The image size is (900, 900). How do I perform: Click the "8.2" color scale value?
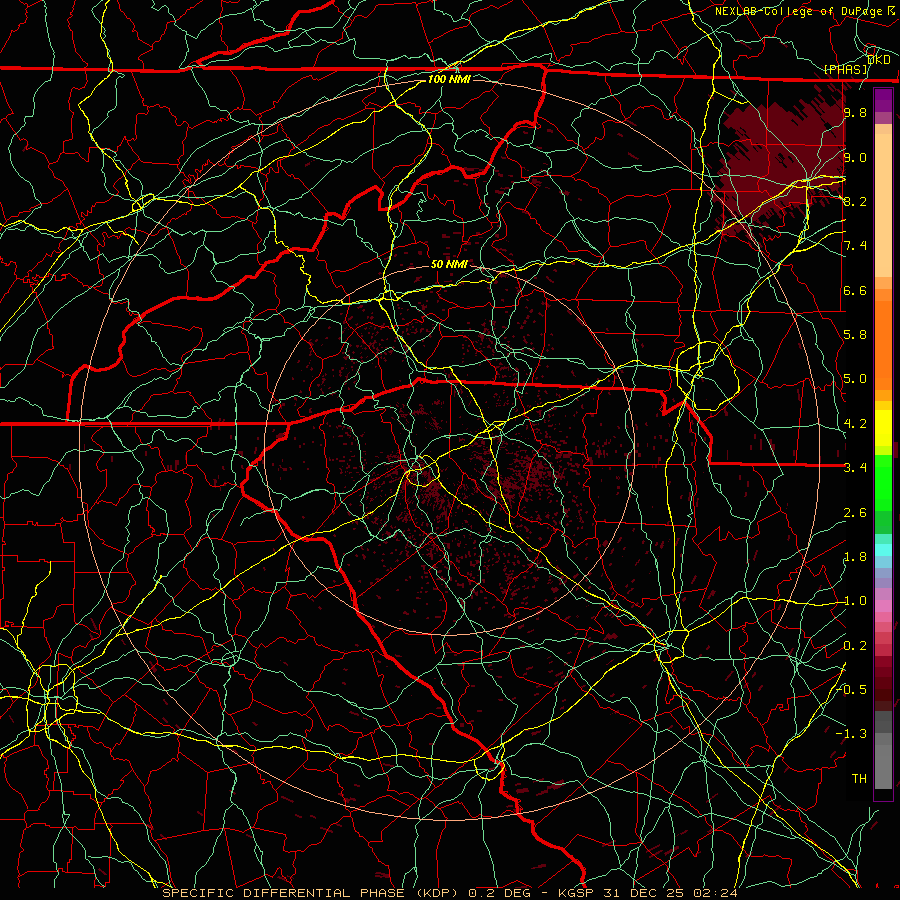855,201
